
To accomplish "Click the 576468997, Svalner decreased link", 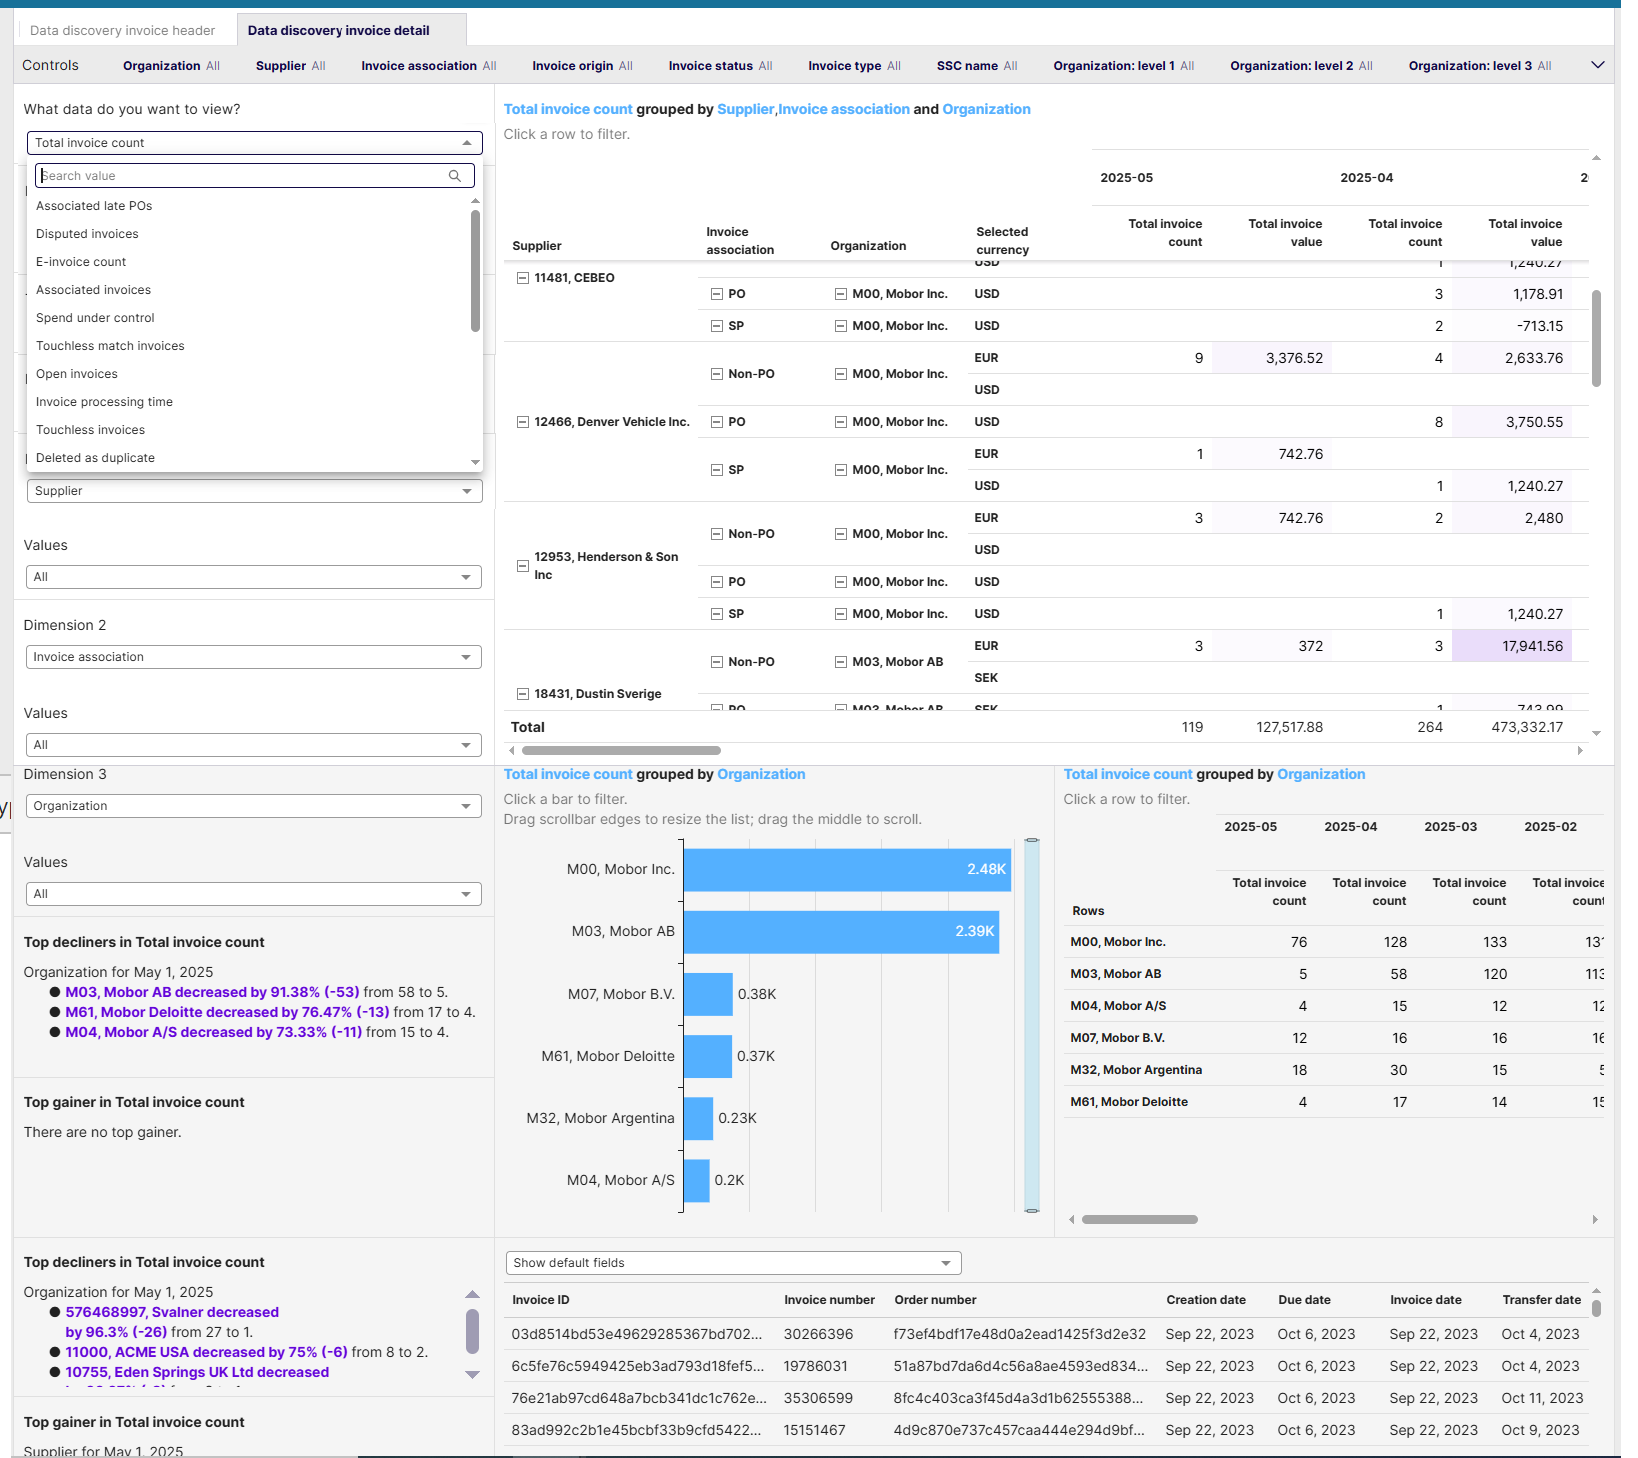I will pos(171,1312).
